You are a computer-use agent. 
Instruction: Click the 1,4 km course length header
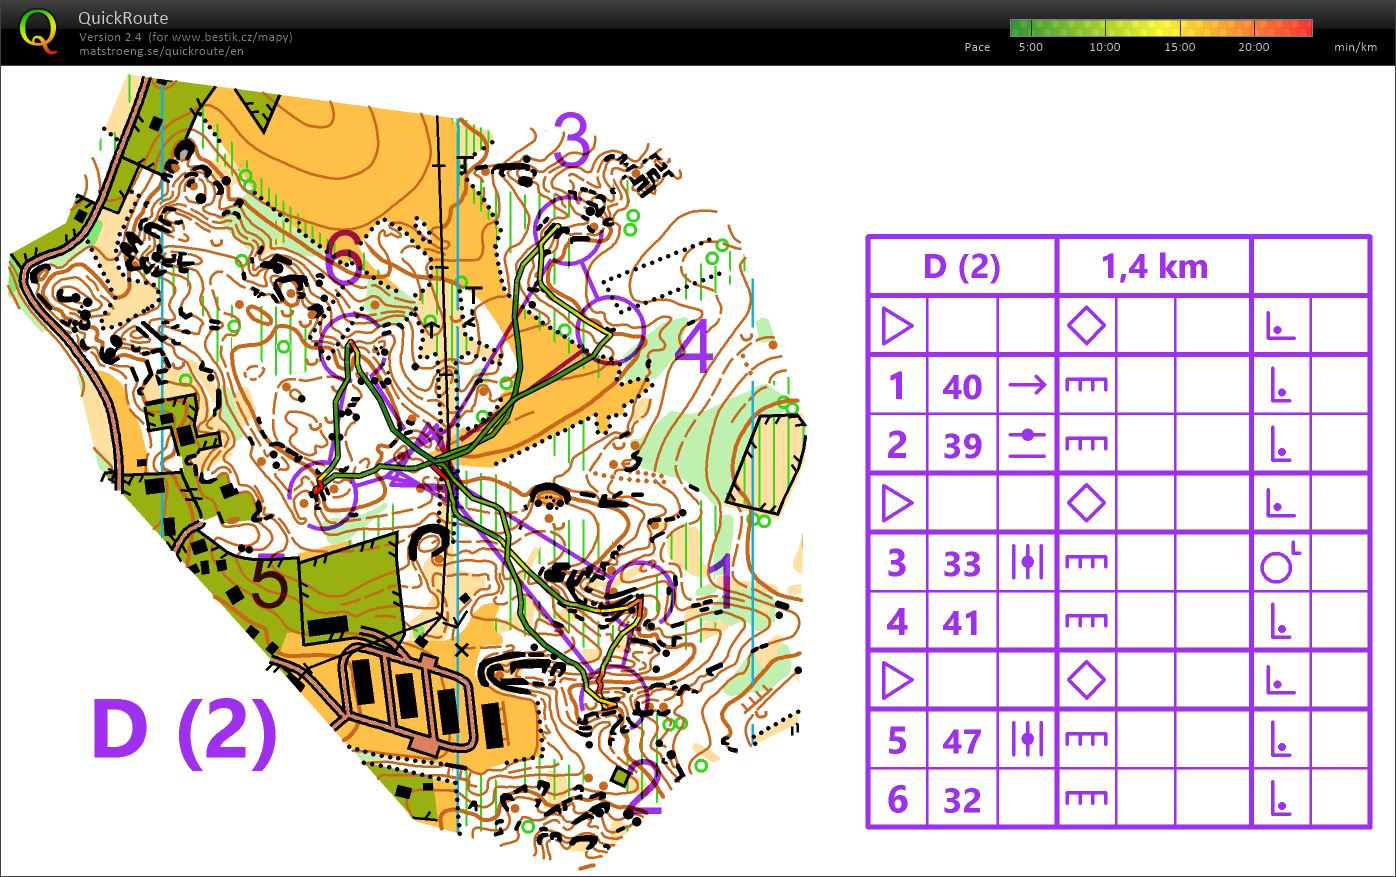[1154, 267]
